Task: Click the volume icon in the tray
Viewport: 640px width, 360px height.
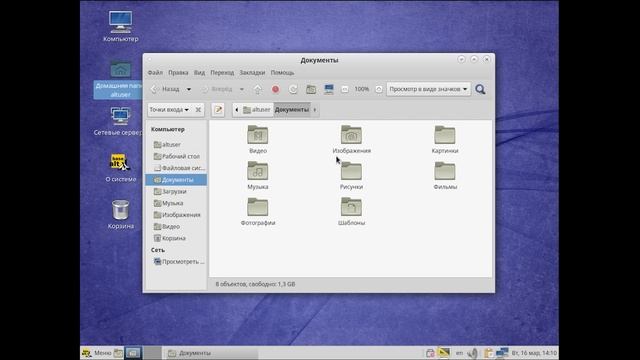Action: coord(473,353)
